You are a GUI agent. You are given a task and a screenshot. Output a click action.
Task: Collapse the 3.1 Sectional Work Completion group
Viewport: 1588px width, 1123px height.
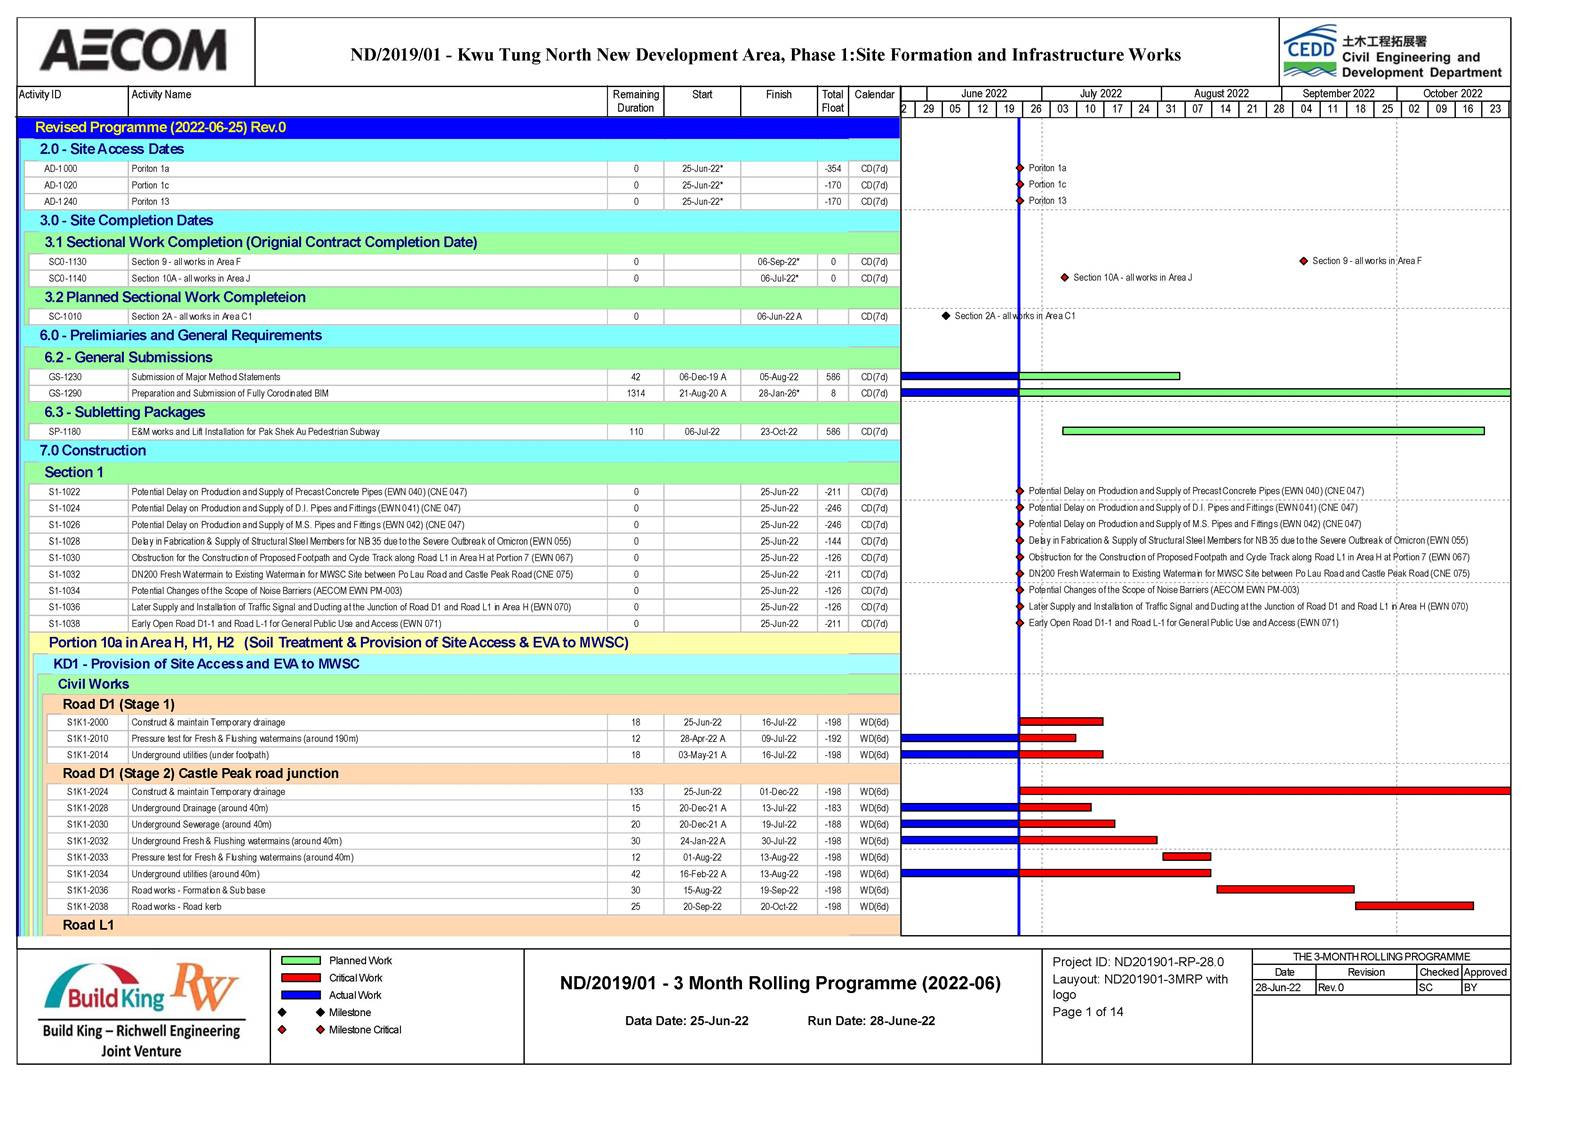pos(463,242)
